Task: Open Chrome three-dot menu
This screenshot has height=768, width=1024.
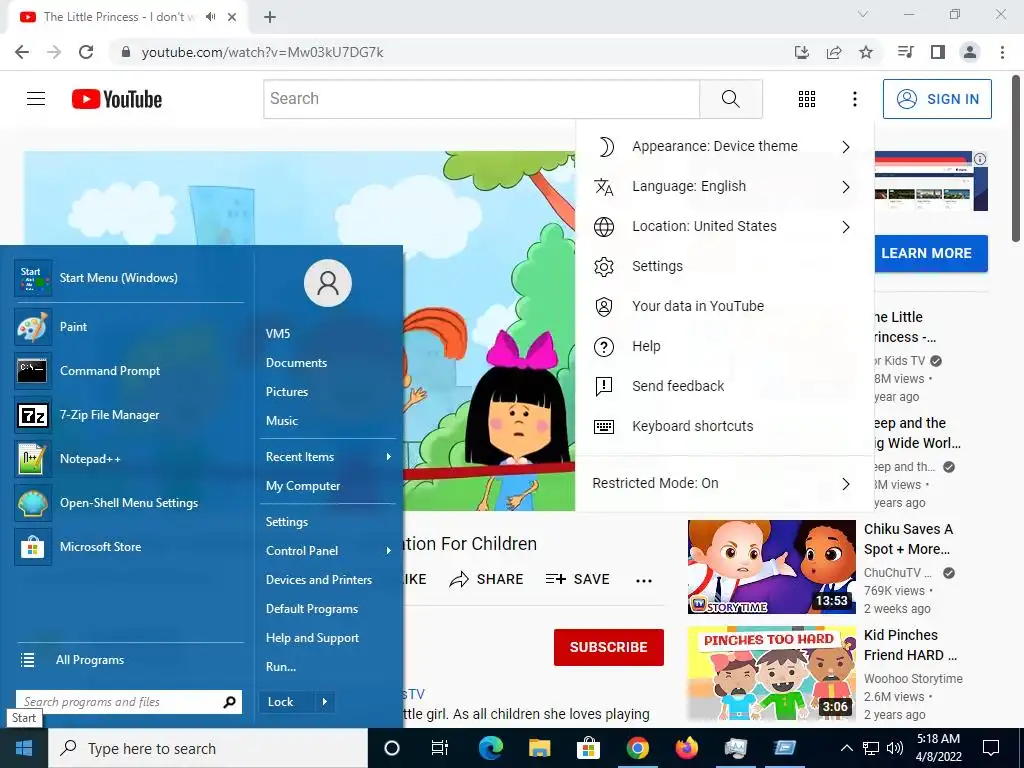Action: [x=1002, y=52]
